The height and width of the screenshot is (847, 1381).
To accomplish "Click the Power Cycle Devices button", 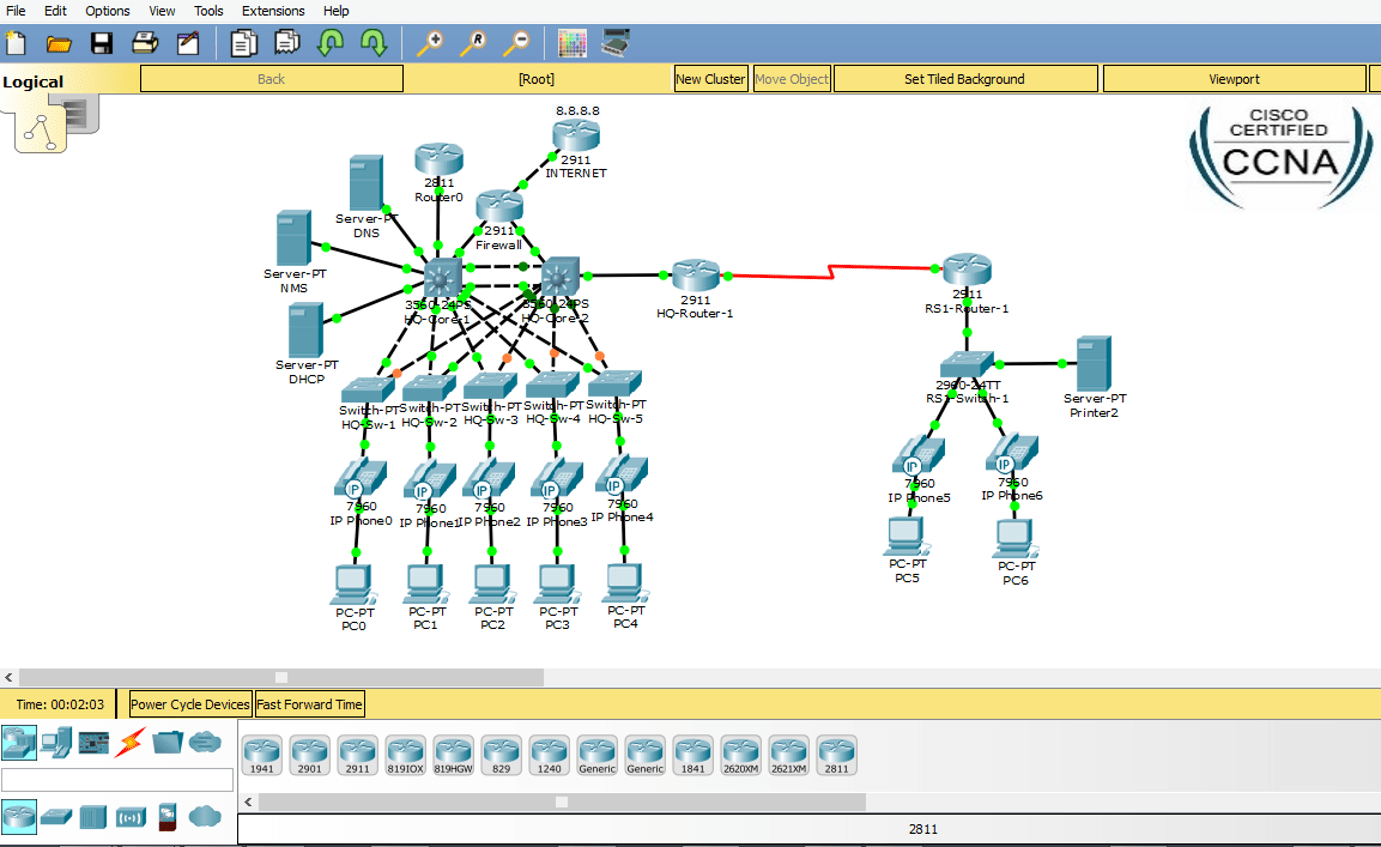I will pyautogui.click(x=189, y=703).
